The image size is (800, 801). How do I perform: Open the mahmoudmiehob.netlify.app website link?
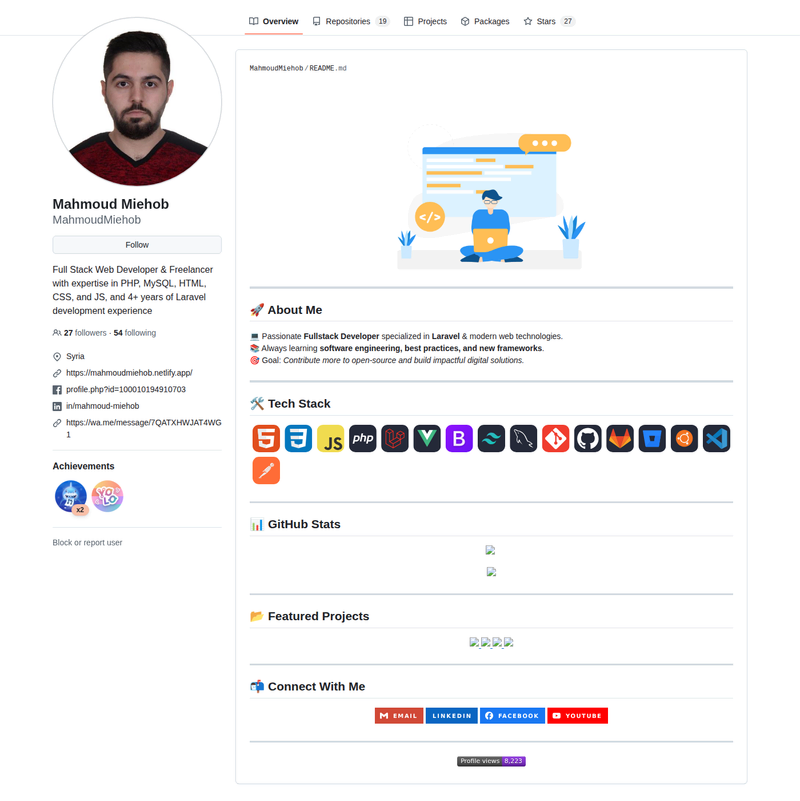(x=129, y=373)
